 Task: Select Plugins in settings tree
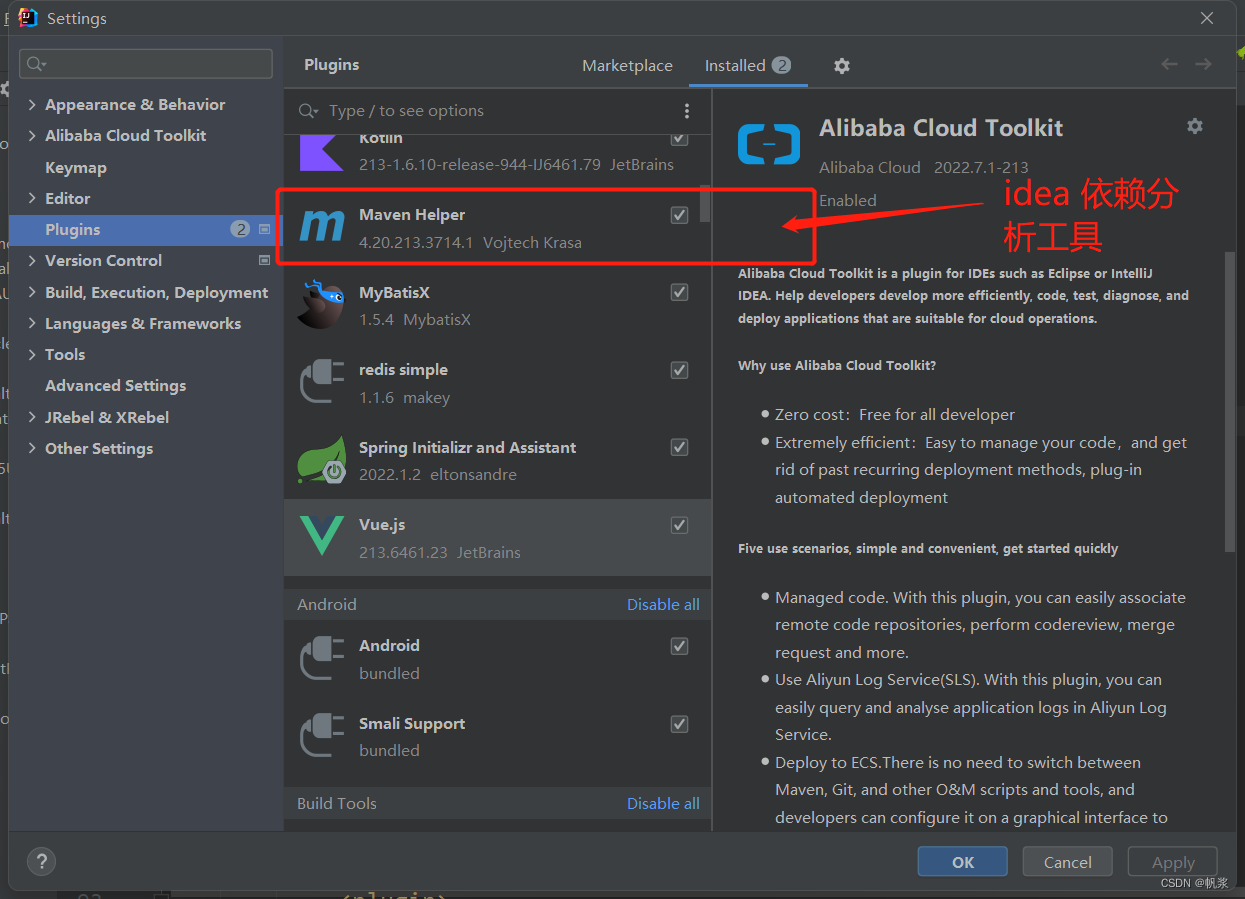point(146,229)
